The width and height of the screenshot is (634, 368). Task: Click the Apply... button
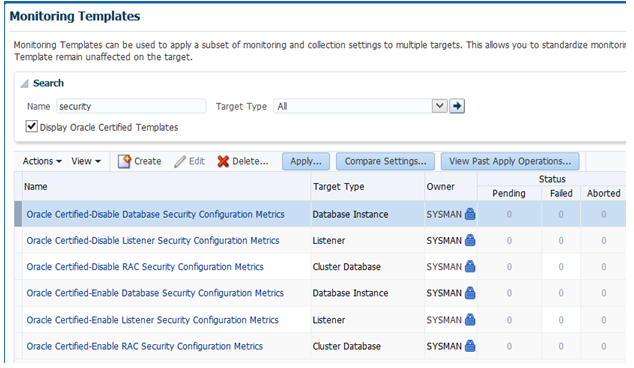tap(306, 161)
